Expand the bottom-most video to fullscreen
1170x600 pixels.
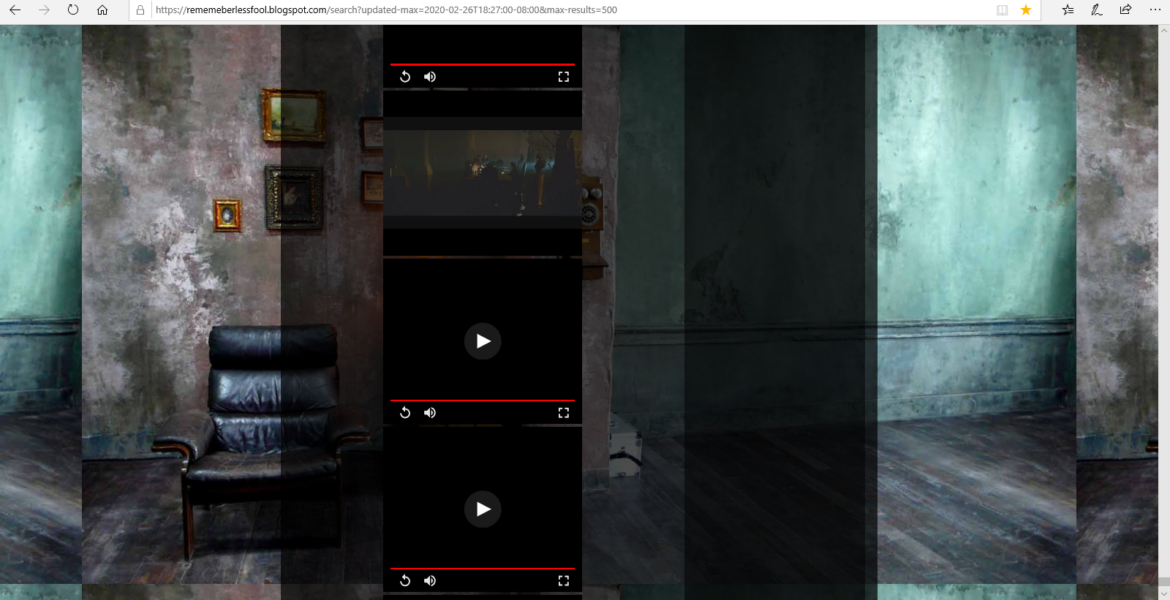pos(563,581)
